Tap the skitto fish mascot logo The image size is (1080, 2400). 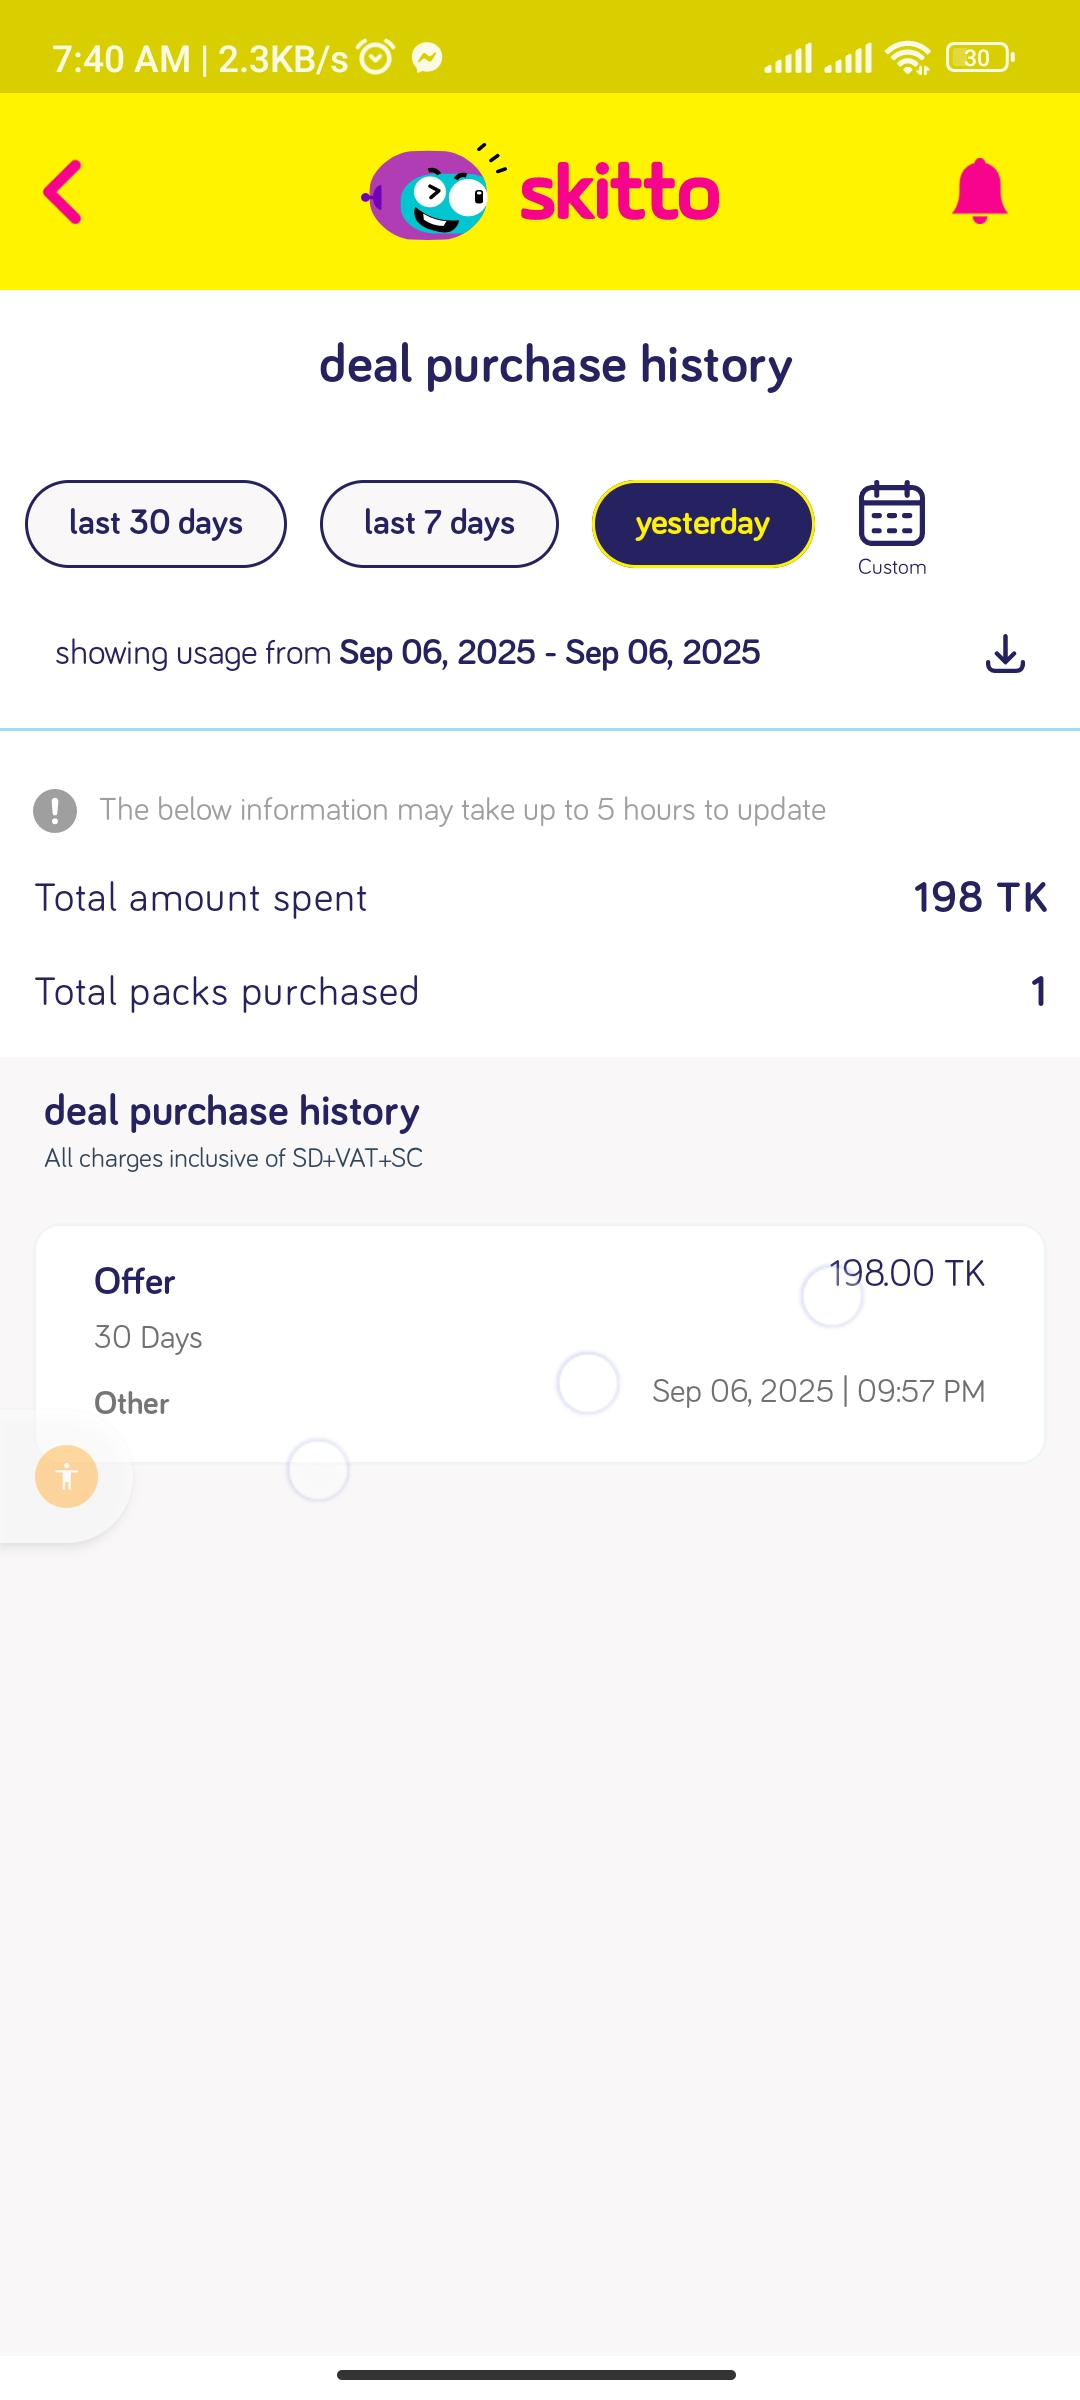click(x=428, y=195)
